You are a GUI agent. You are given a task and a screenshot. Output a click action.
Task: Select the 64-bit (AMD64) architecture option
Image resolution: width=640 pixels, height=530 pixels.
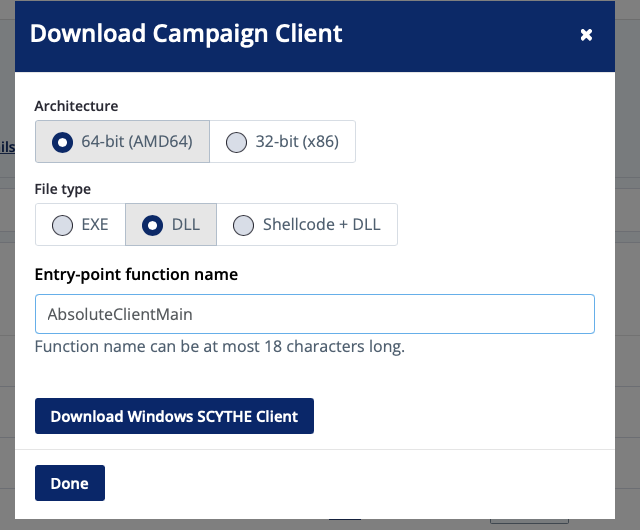[x=122, y=142]
